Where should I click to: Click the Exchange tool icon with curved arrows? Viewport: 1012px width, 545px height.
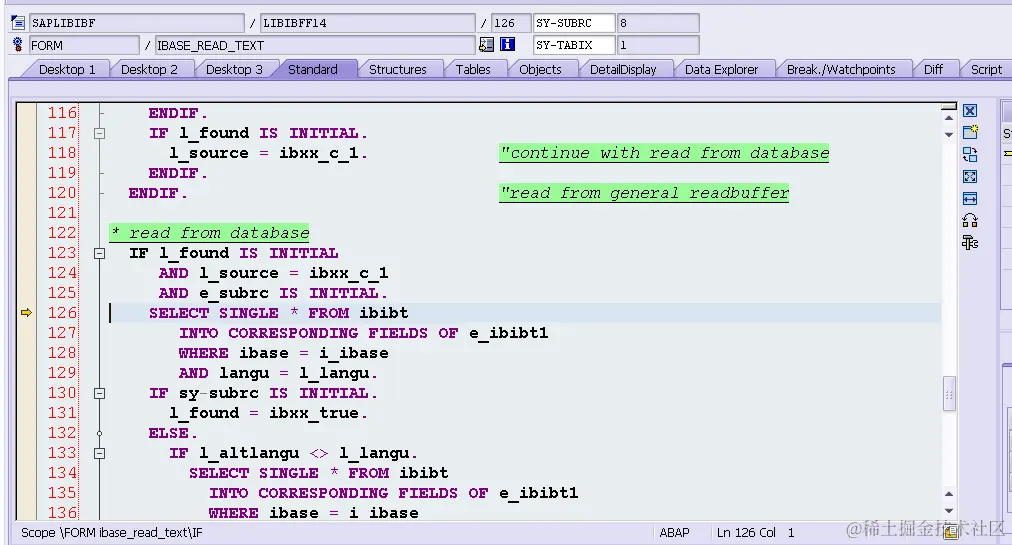point(969,220)
